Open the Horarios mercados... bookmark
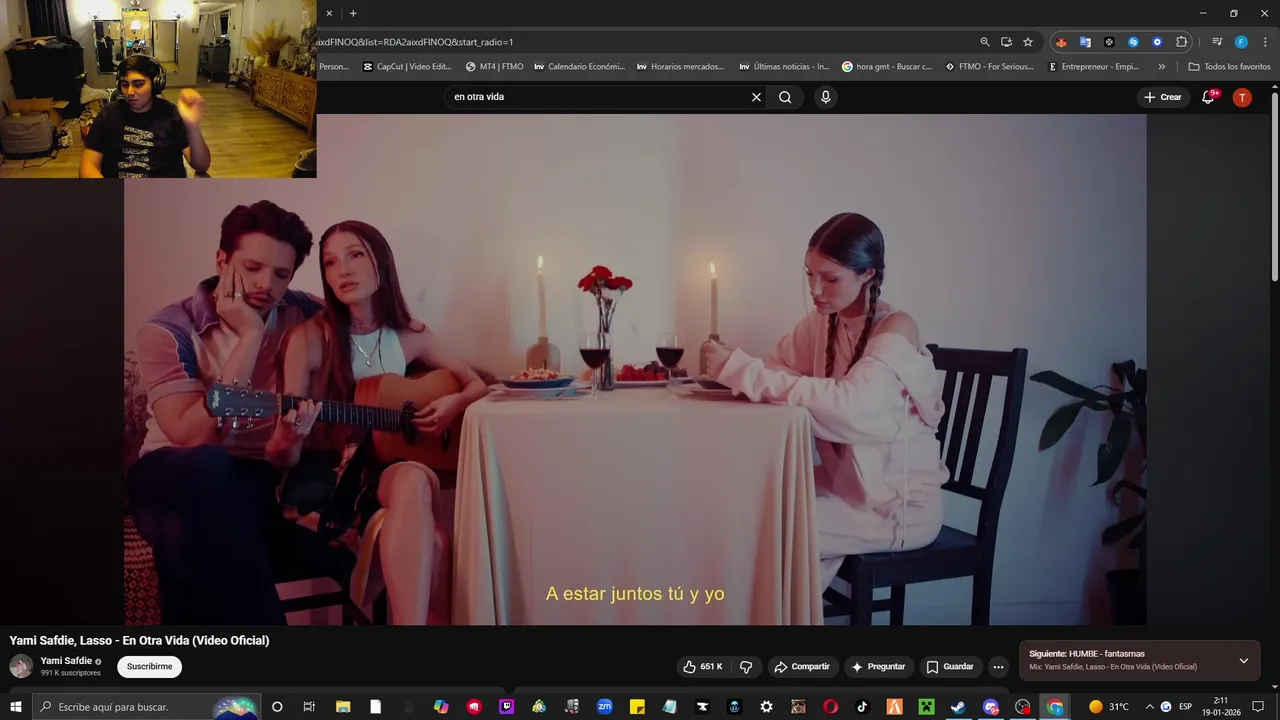 click(x=680, y=67)
